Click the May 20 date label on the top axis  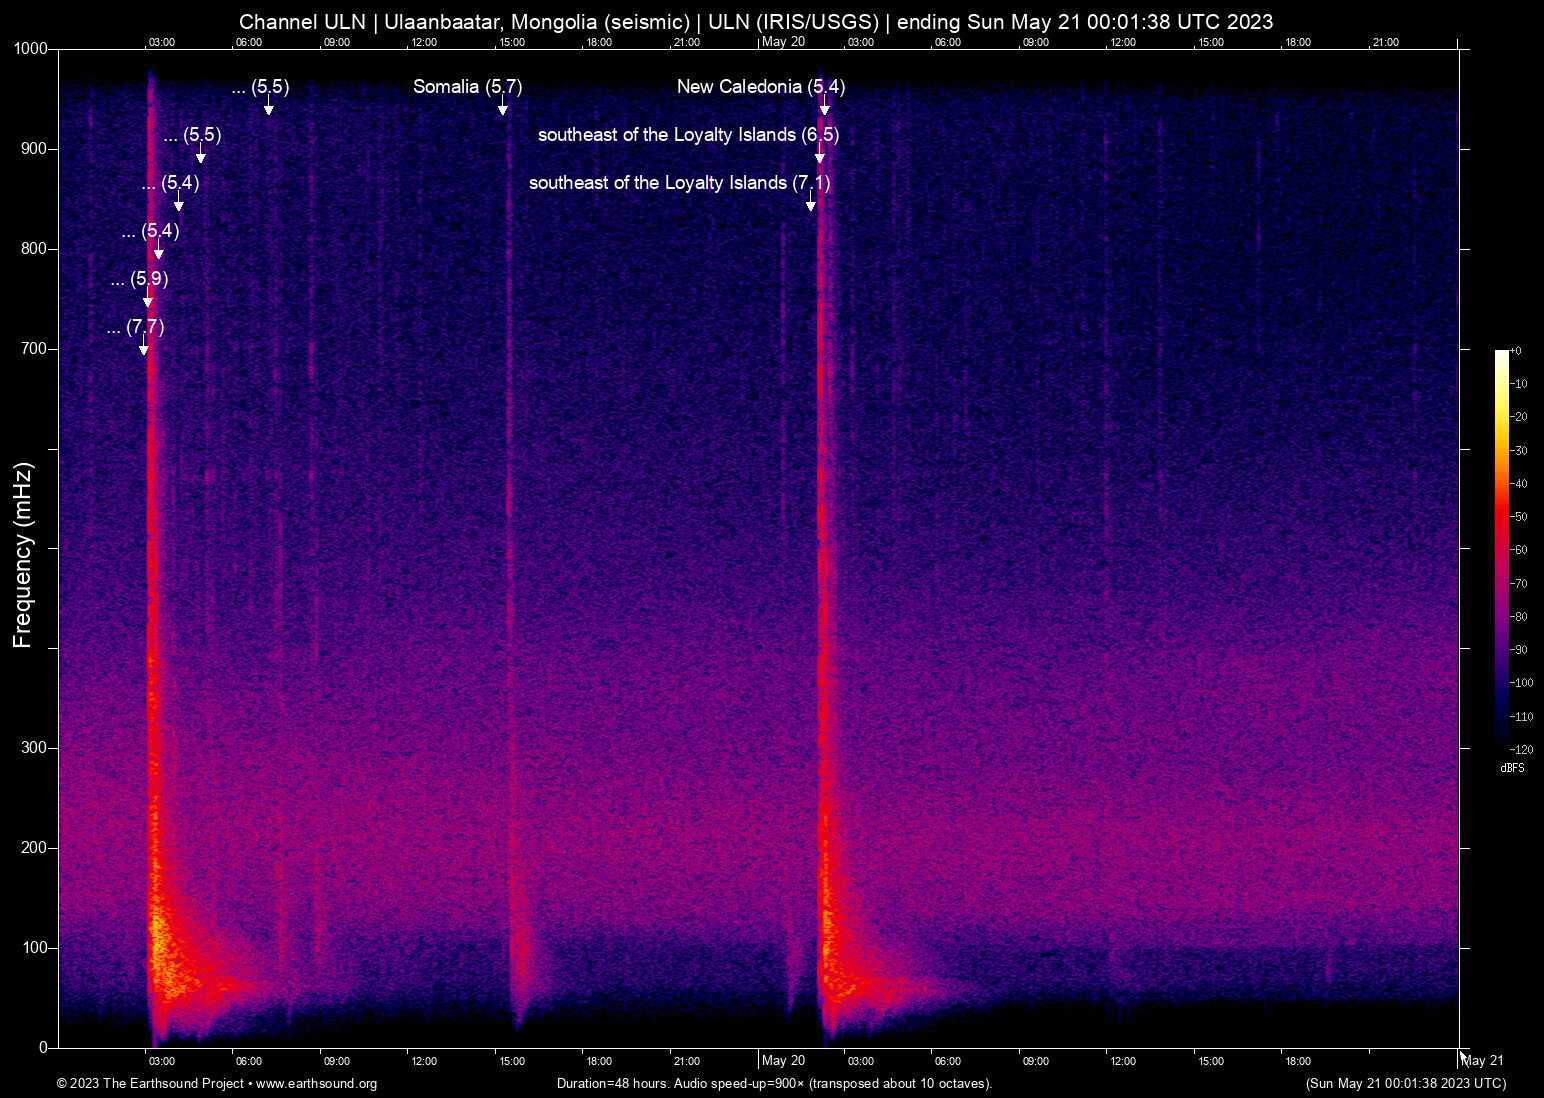783,42
